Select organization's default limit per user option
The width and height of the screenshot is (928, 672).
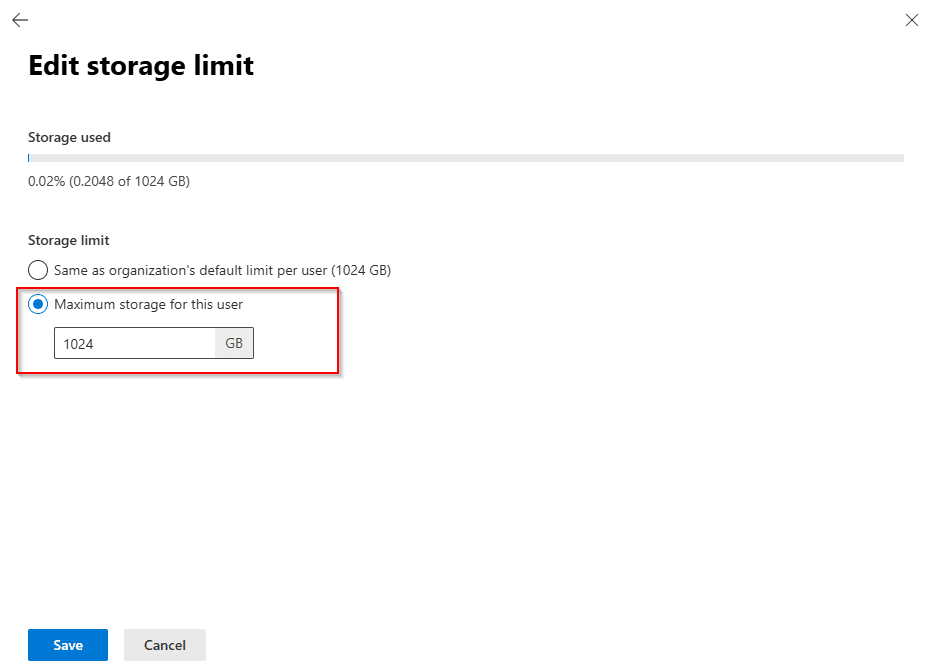(37, 269)
